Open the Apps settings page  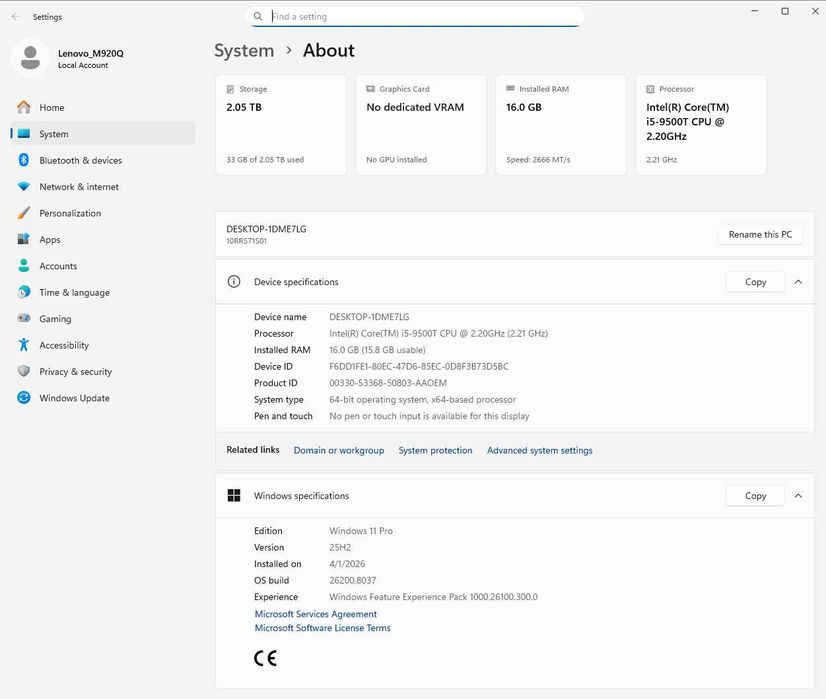(50, 240)
